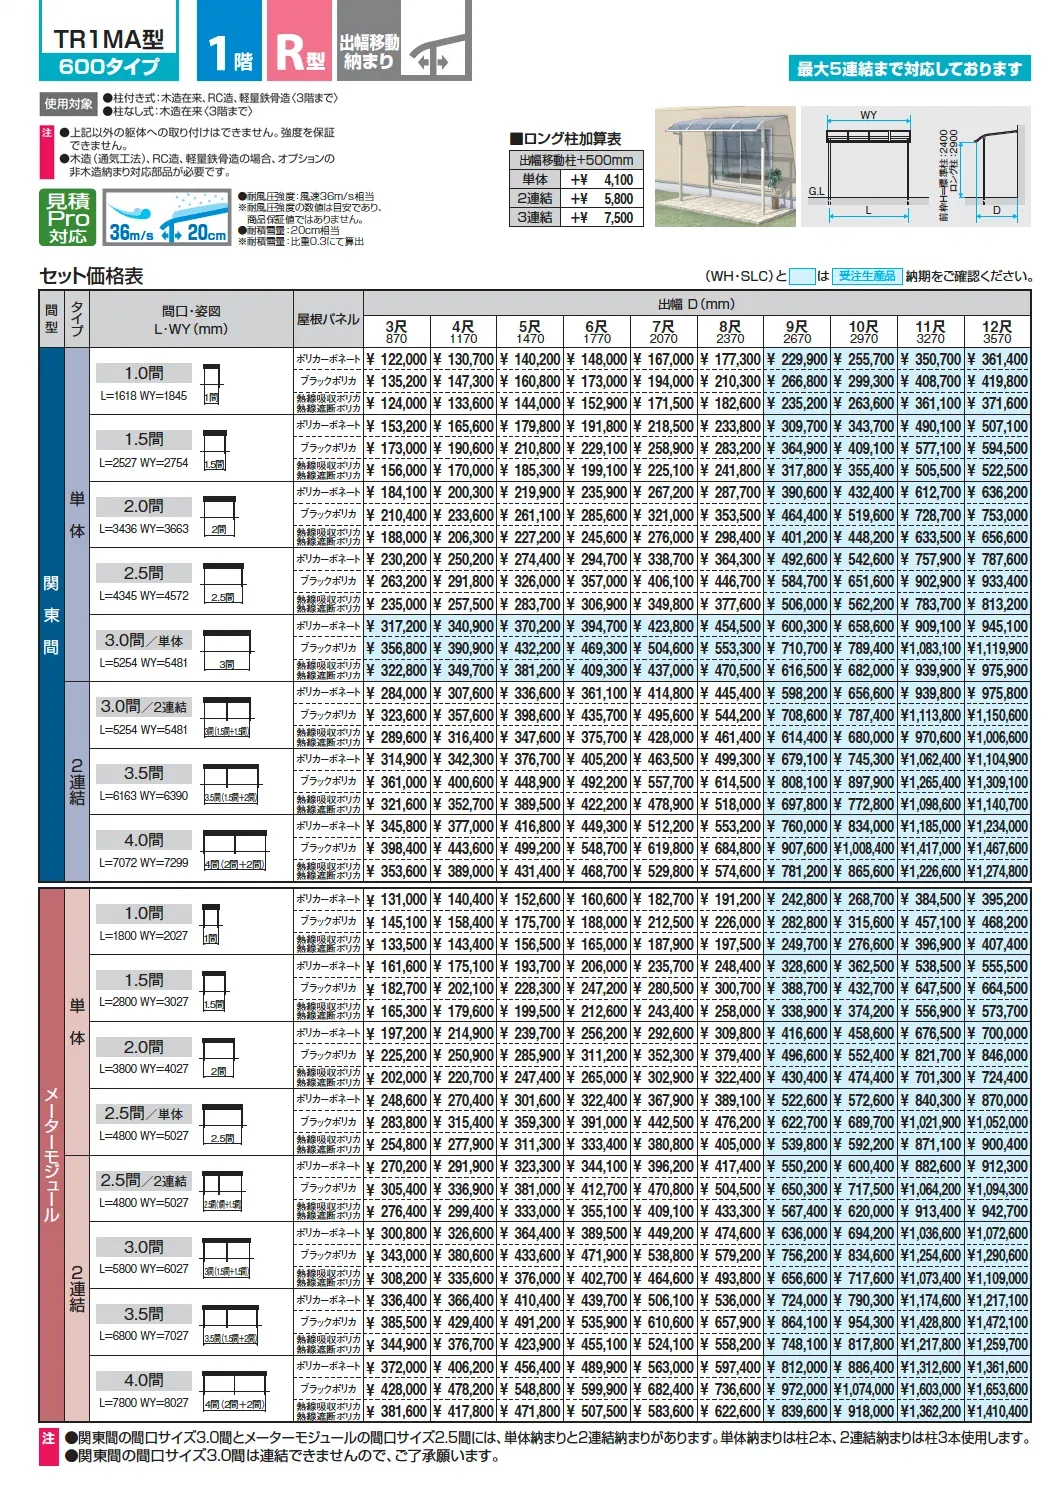Click the 12尺 3570 column header
1056x1490 pixels.
pos(997,332)
